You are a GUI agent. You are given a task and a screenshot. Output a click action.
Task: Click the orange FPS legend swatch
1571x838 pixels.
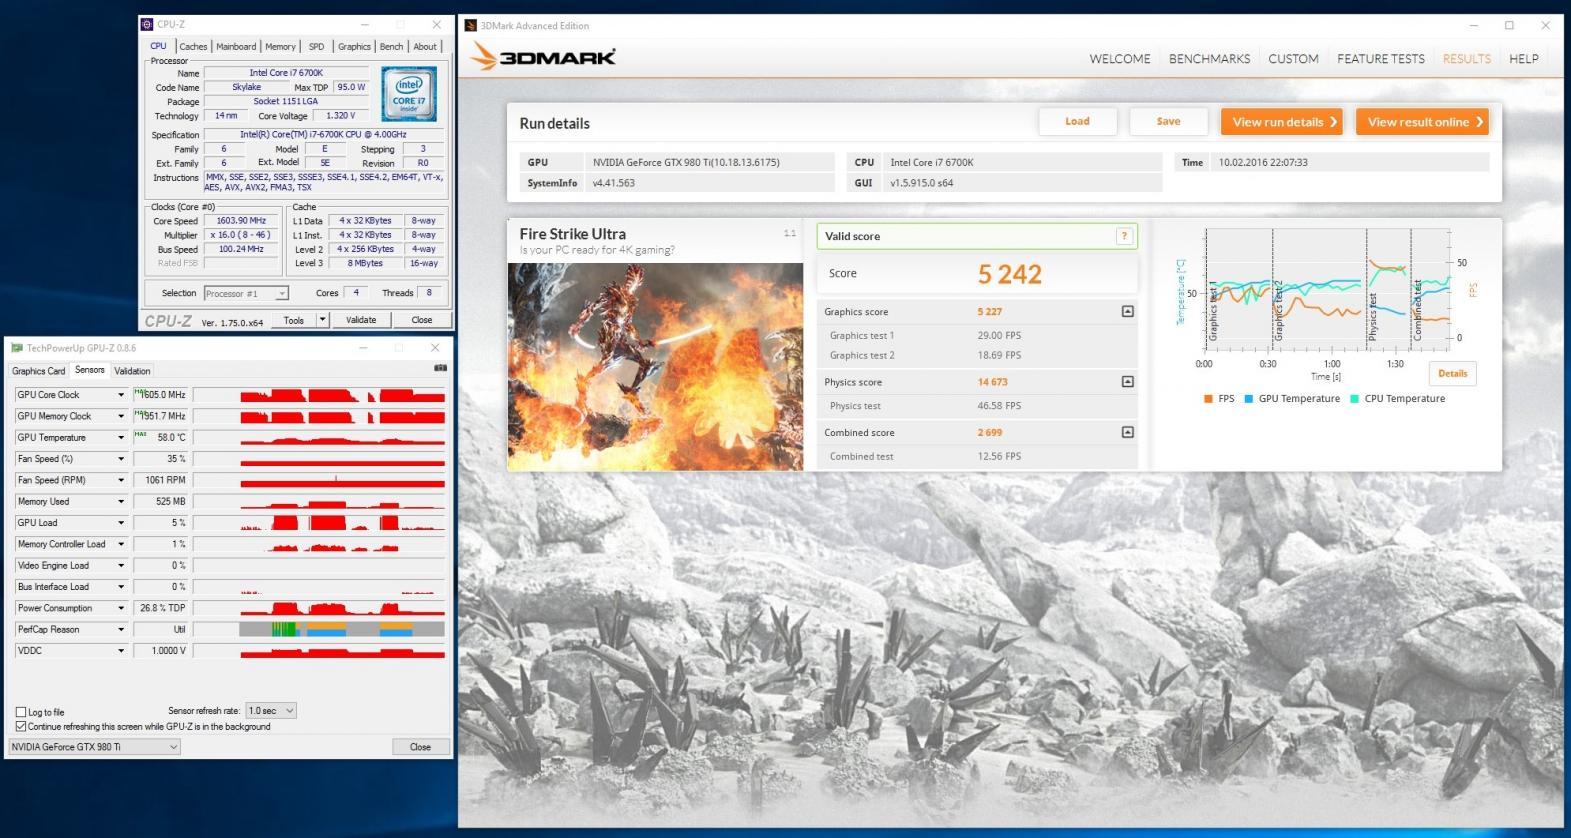coord(1208,399)
